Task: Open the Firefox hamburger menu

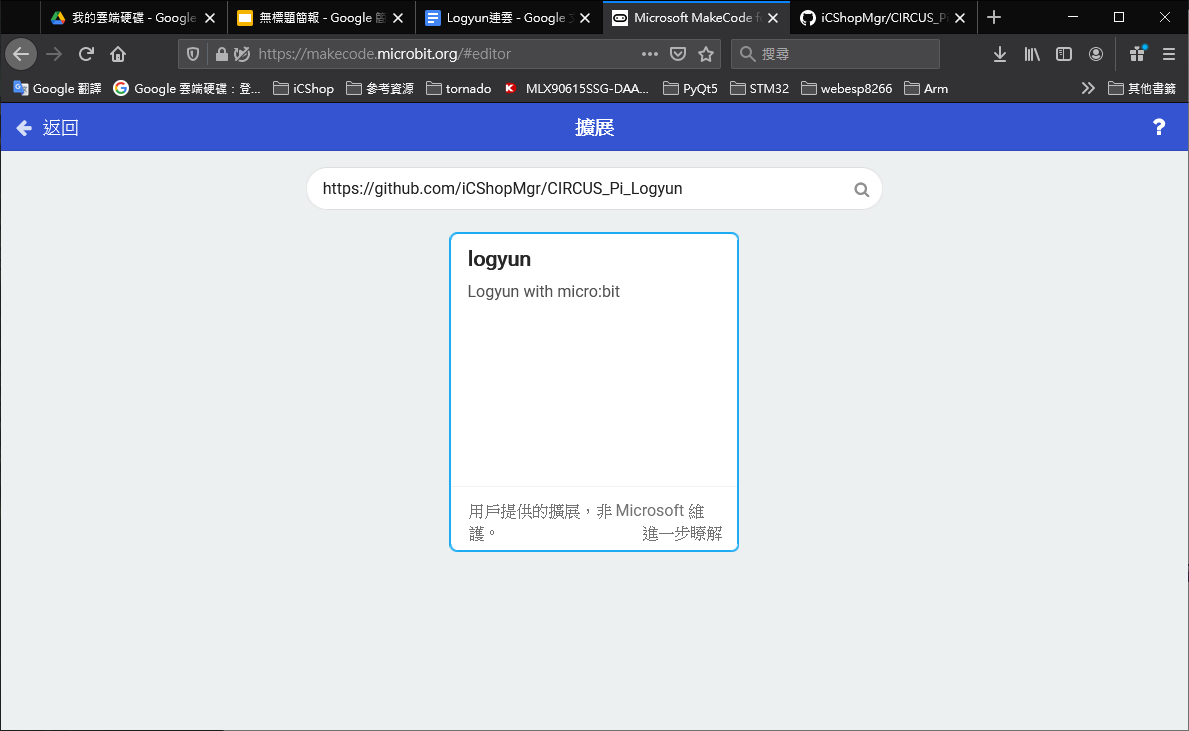Action: [x=1169, y=54]
